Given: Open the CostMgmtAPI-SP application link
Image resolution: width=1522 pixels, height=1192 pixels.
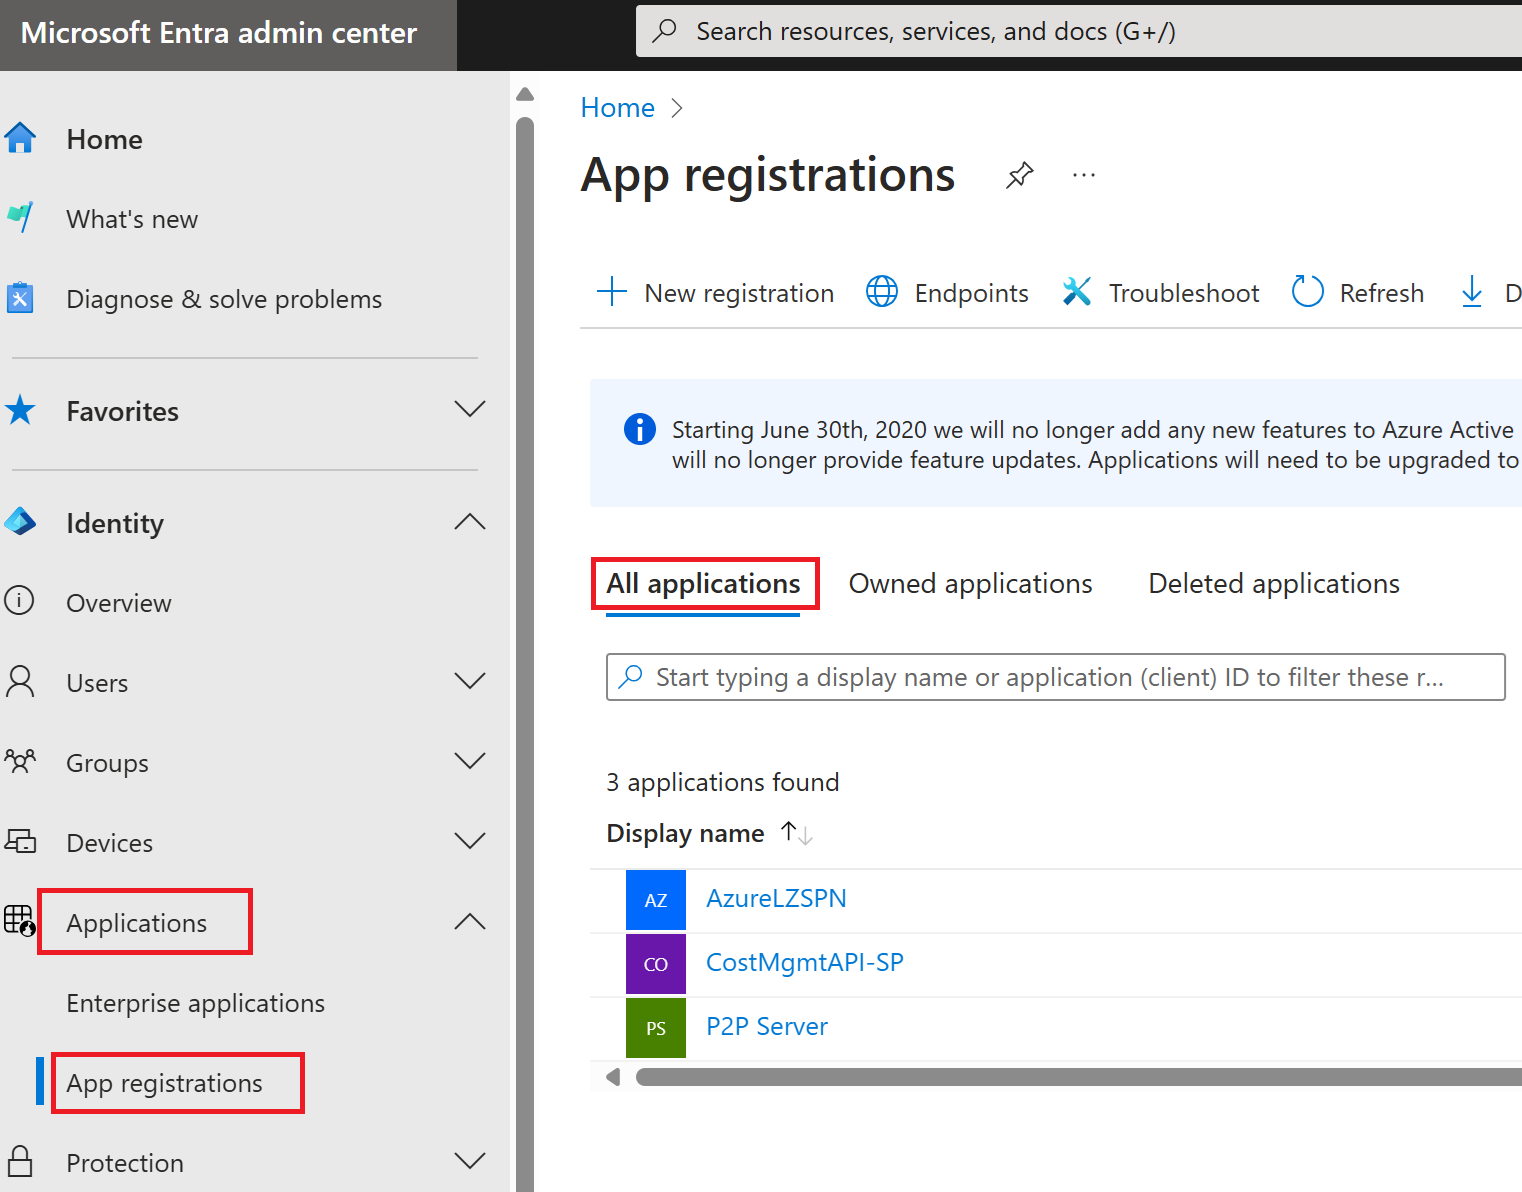Looking at the screenshot, I should pyautogui.click(x=804, y=962).
